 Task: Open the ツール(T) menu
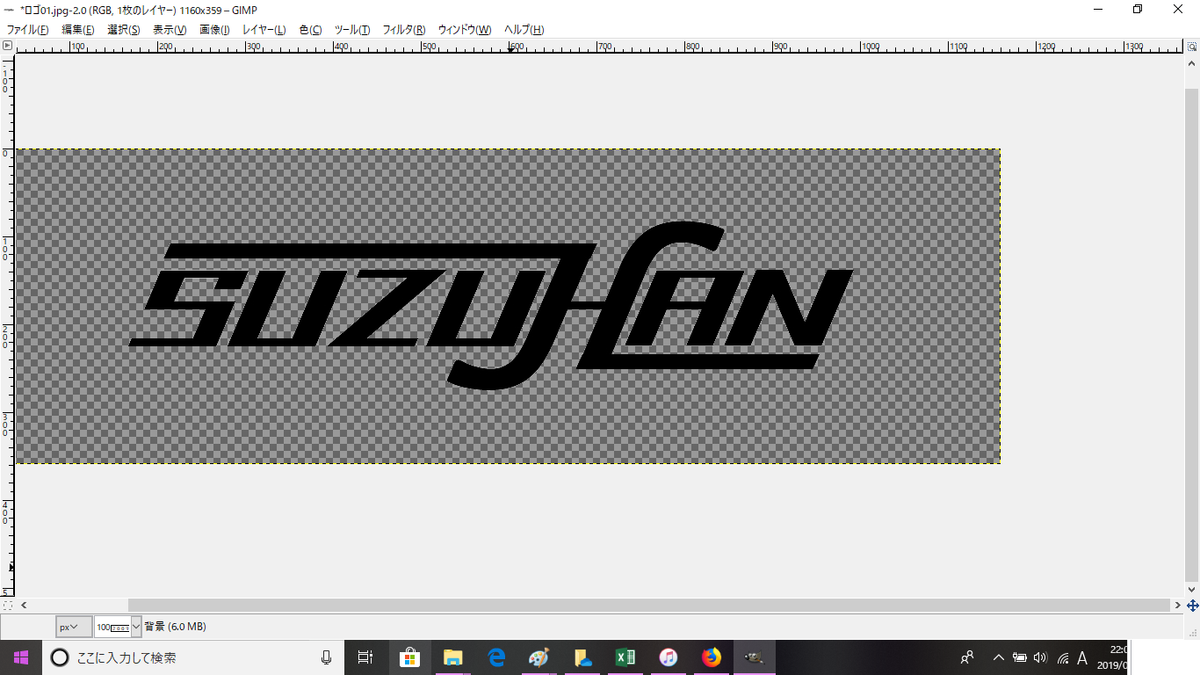coord(352,30)
